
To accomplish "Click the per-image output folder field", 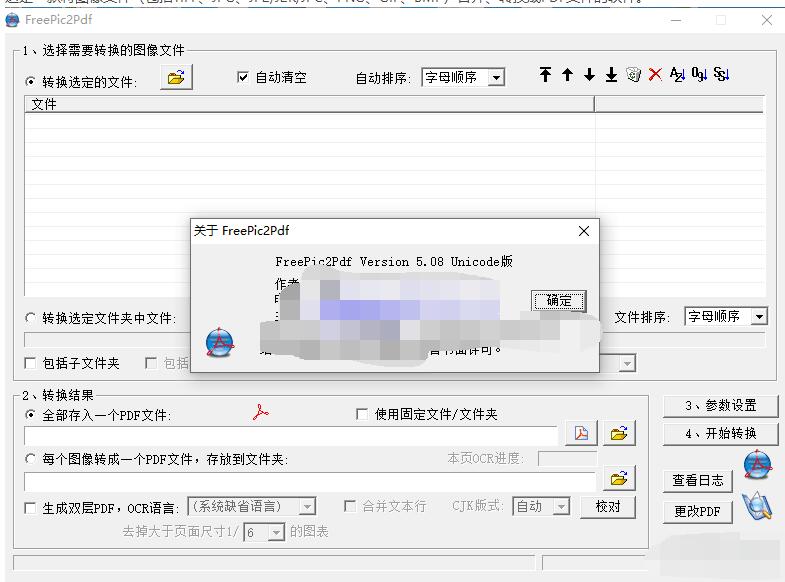I will tap(310, 481).
